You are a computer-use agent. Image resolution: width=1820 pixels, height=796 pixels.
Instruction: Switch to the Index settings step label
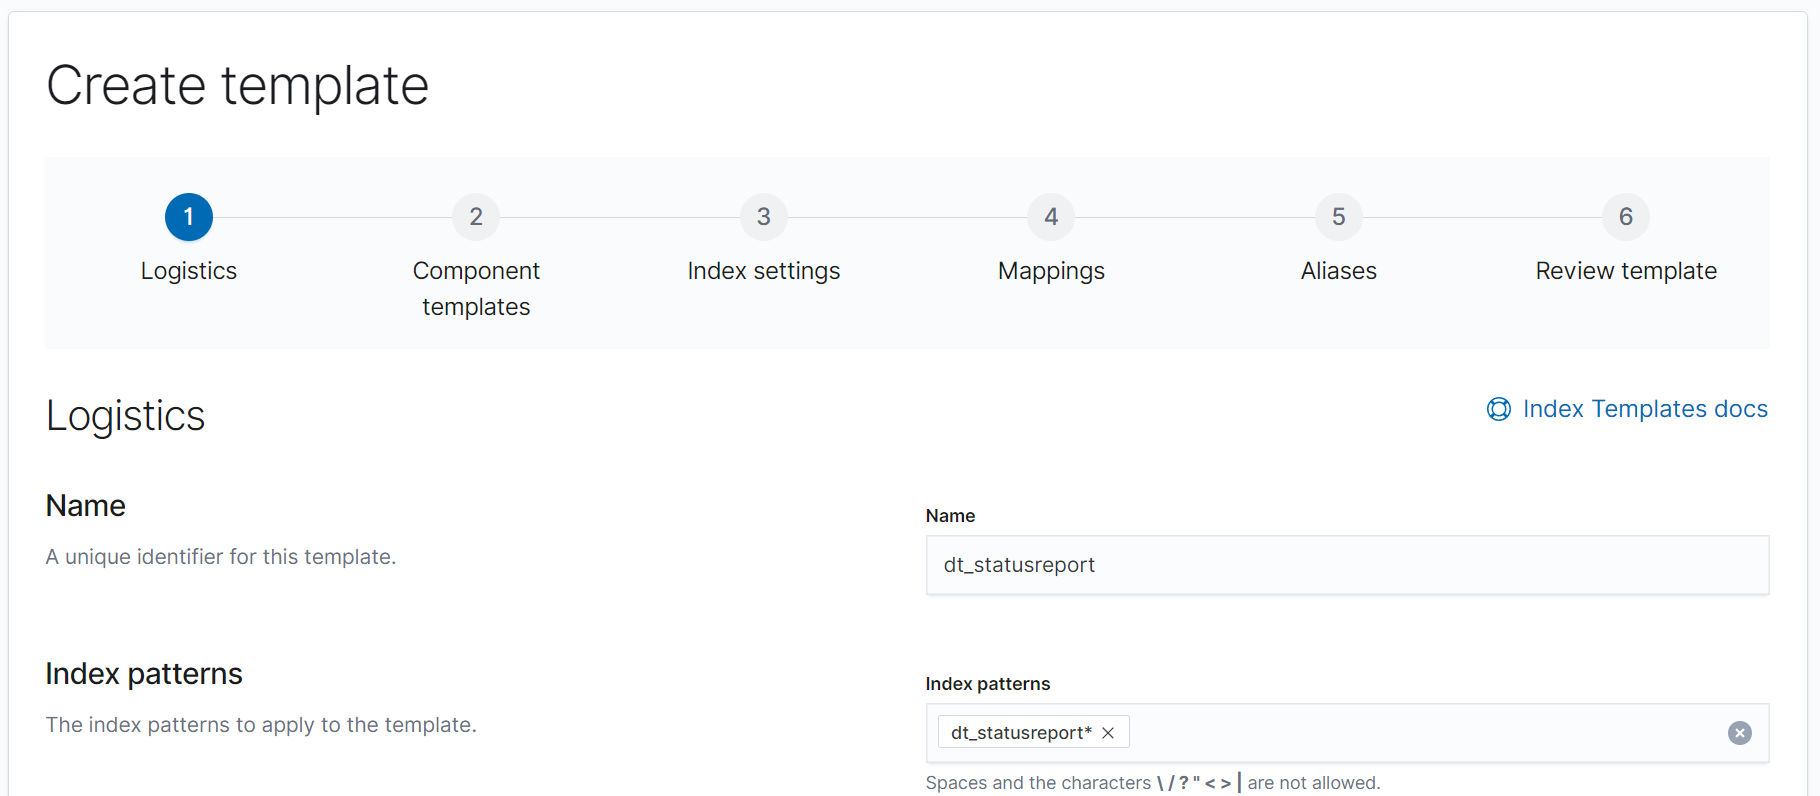click(x=764, y=271)
